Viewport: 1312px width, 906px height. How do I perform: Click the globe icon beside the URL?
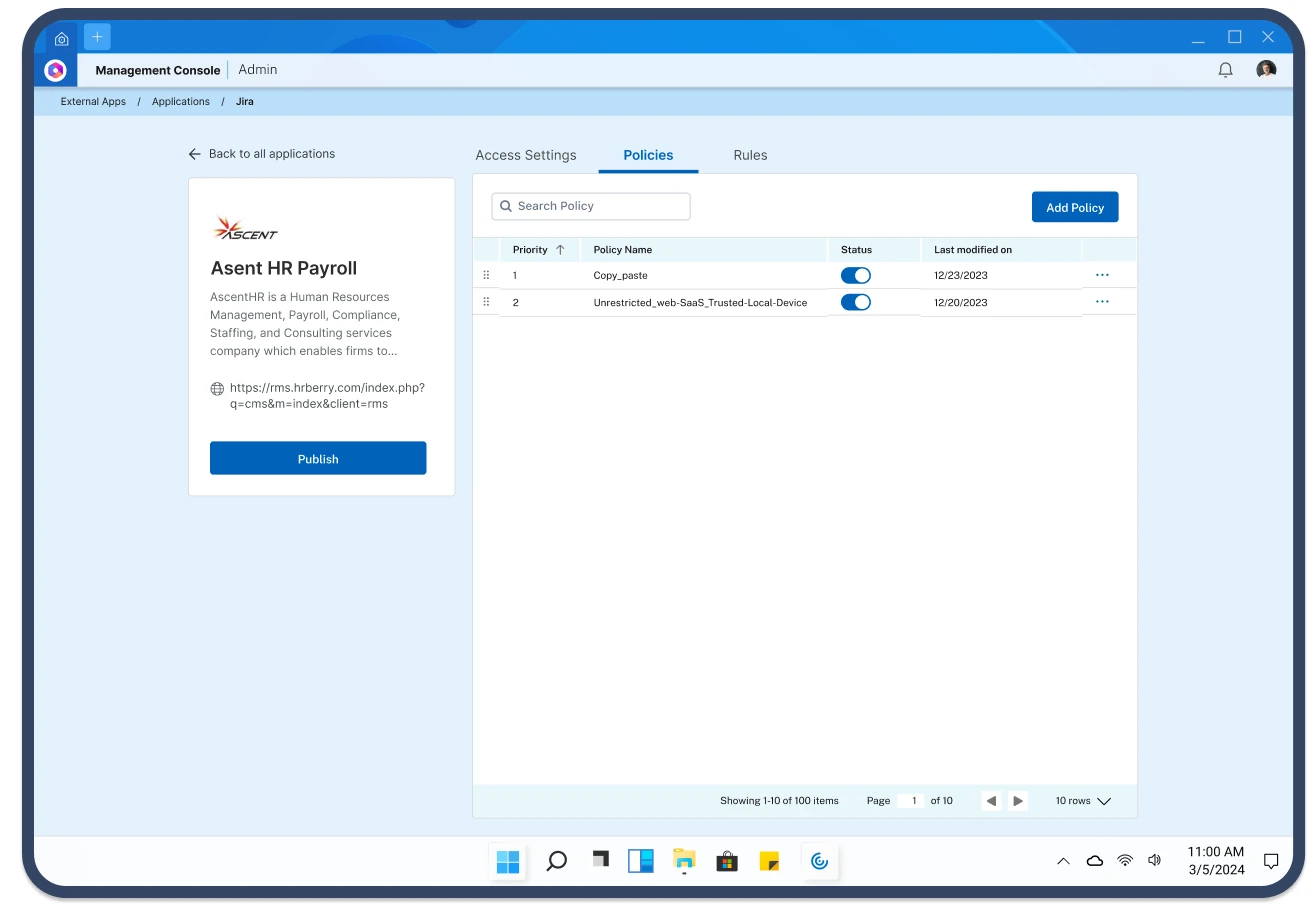pos(217,389)
